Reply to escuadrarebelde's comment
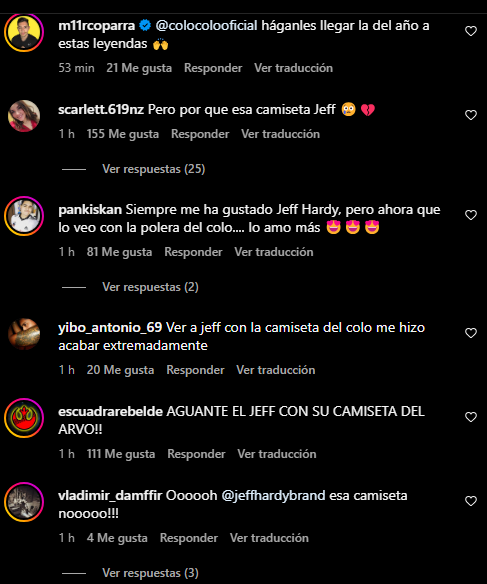The height and width of the screenshot is (584, 487). [x=196, y=454]
